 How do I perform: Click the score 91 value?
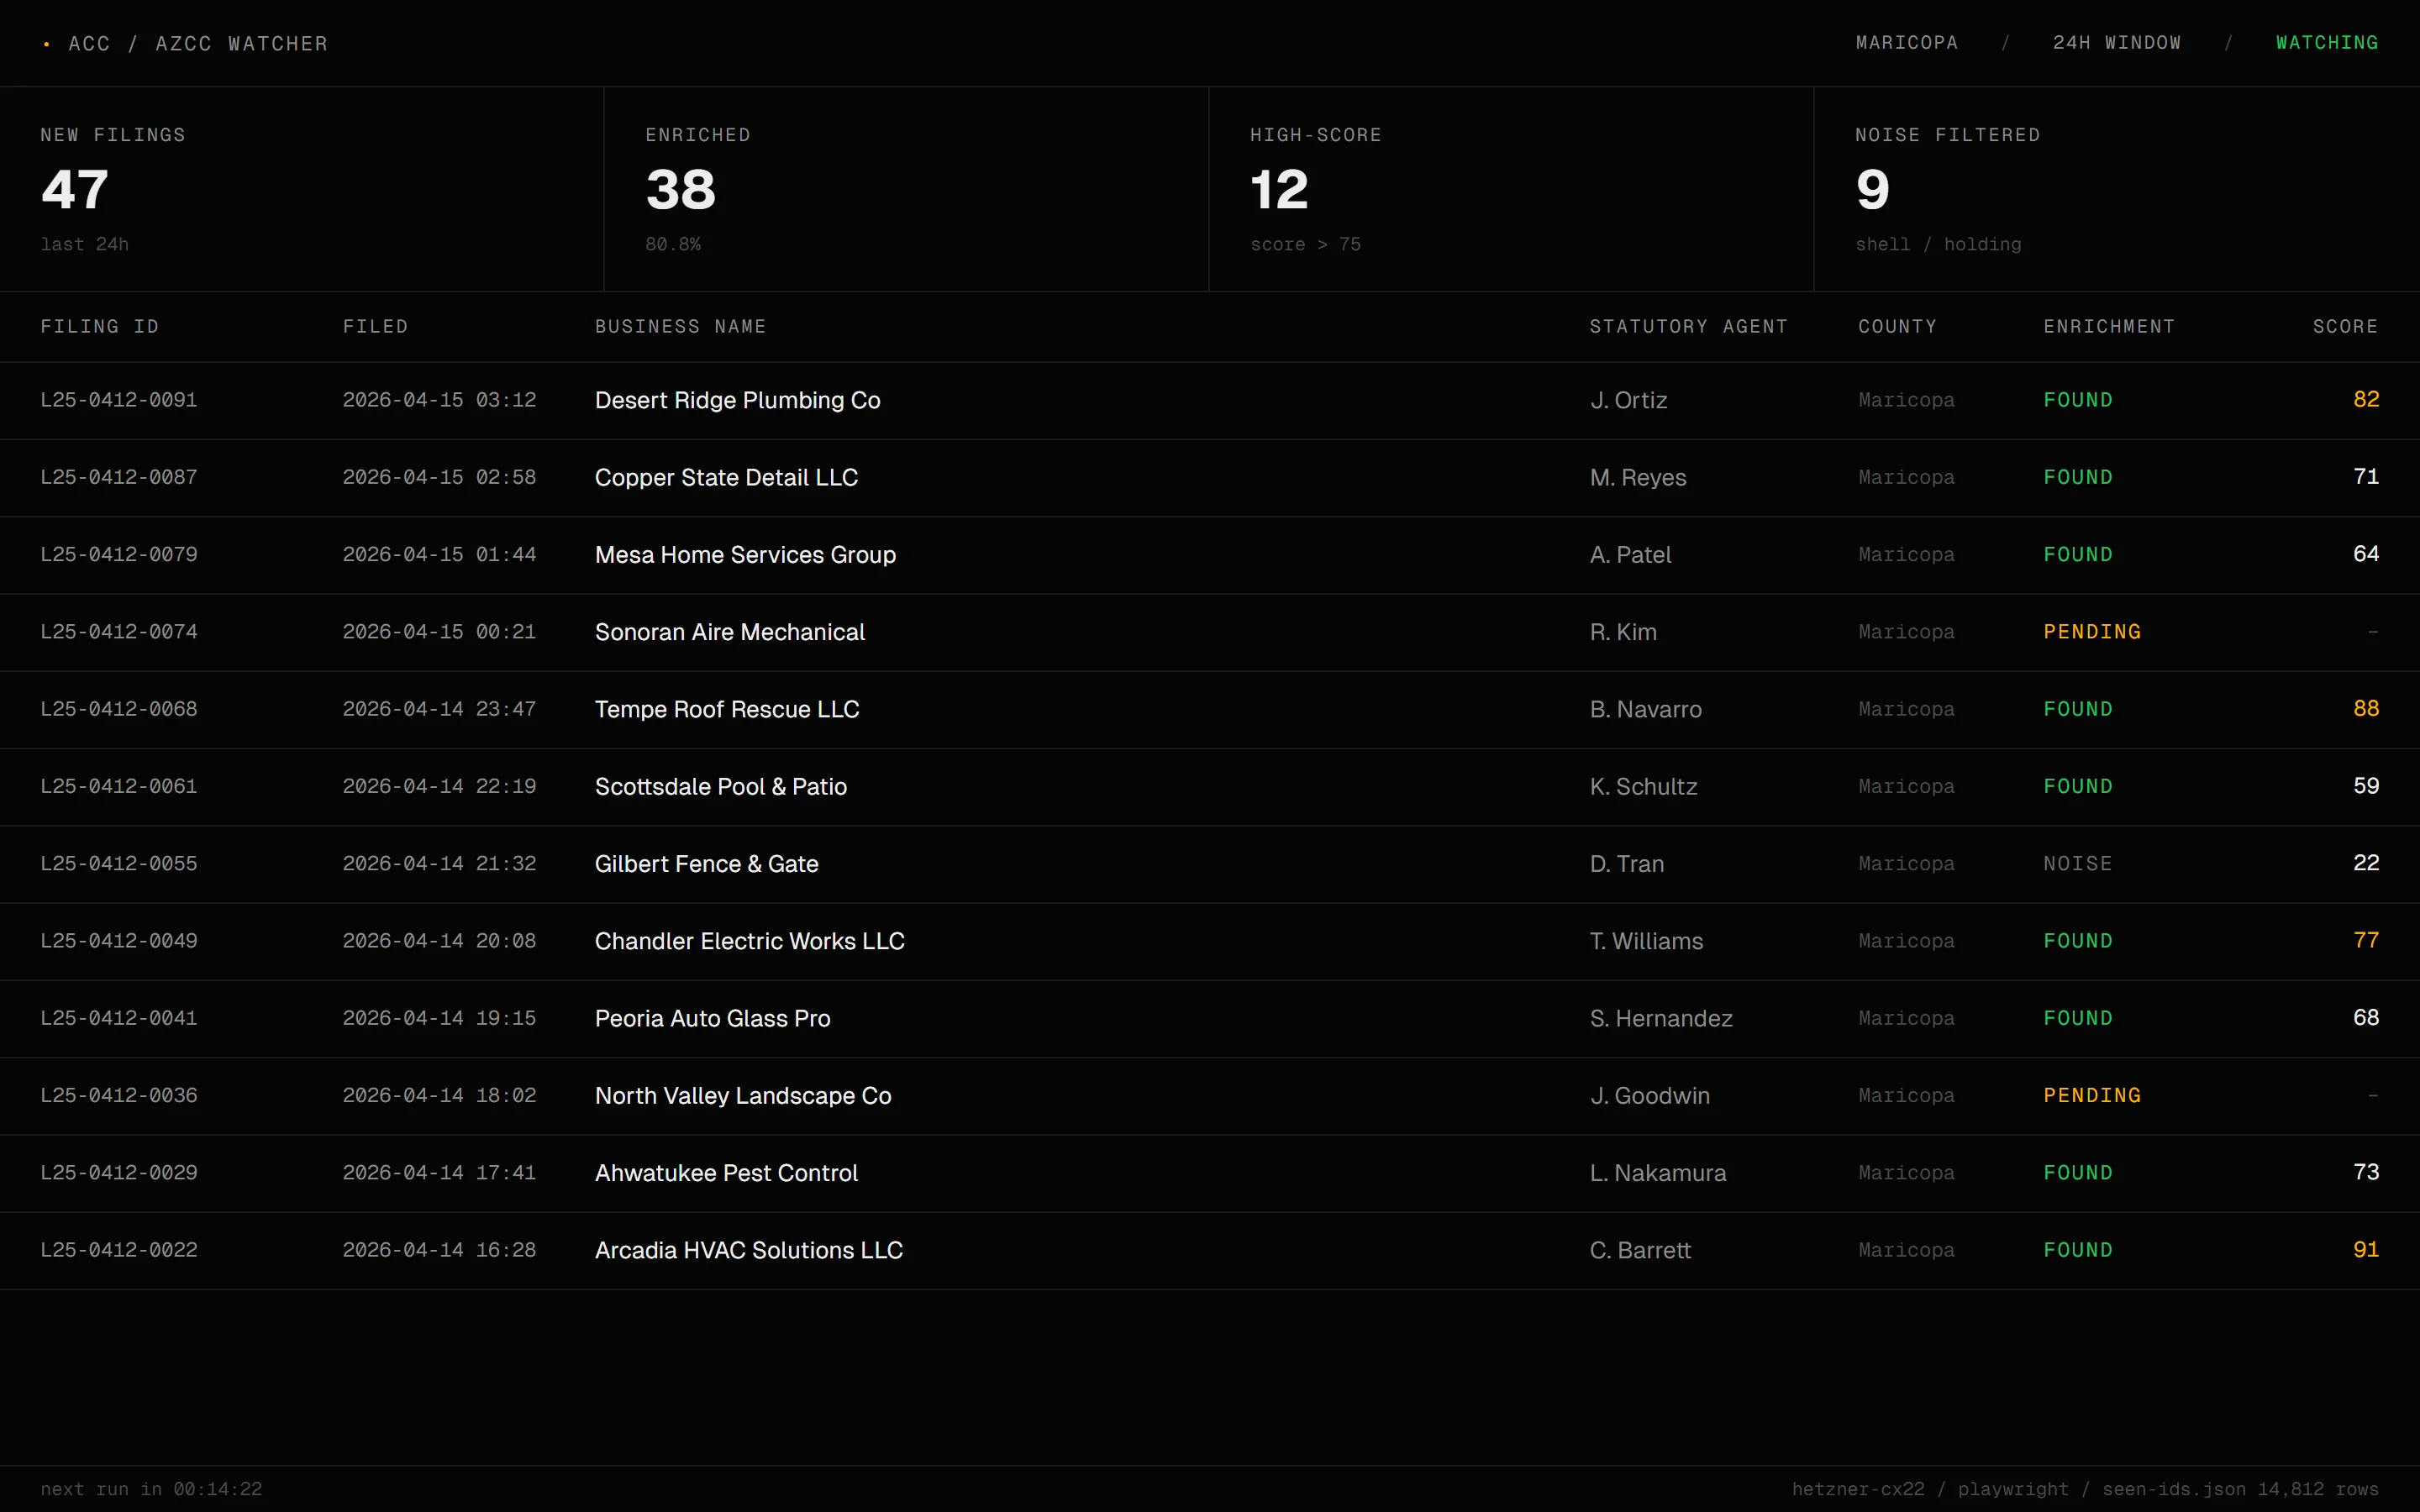pyautogui.click(x=2365, y=1250)
